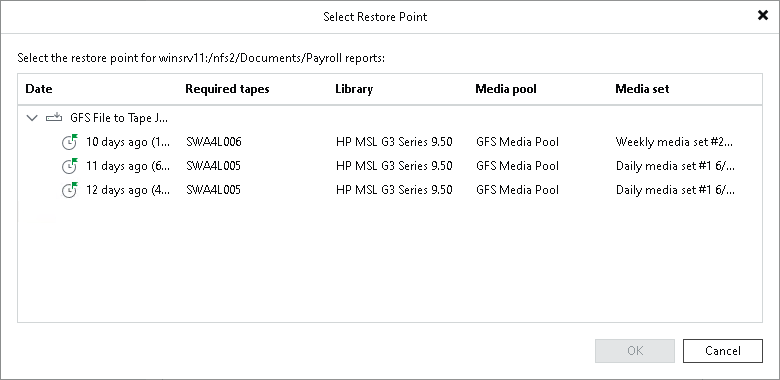This screenshot has width=780, height=380.
Task: Select the 12 days ago restore point
Action: [390, 190]
